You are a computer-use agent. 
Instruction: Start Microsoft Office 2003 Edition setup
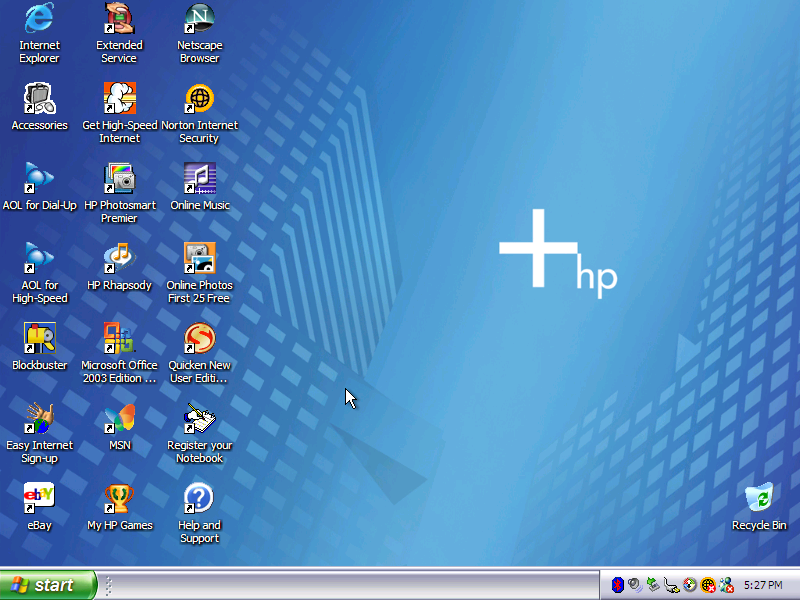(119, 340)
